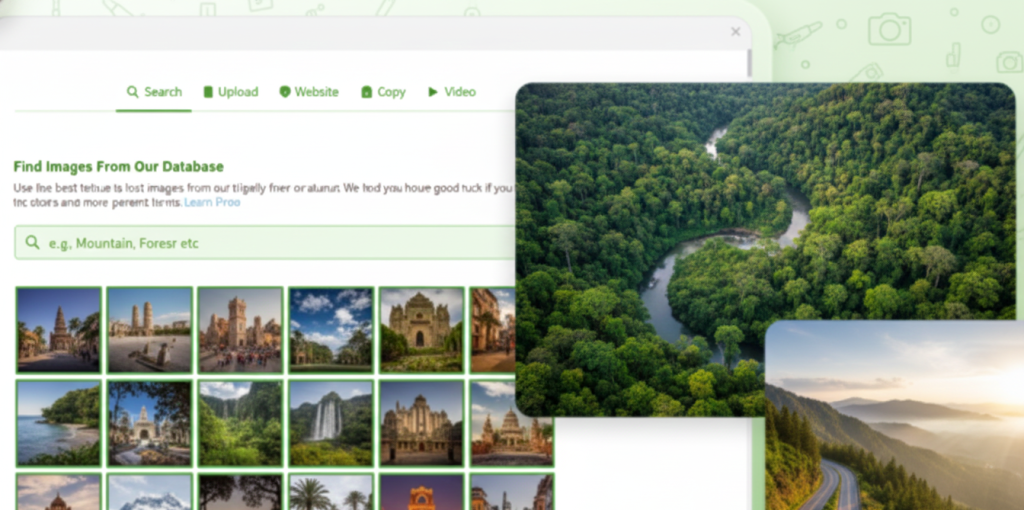Screen dimensions: 1024x510
Task: Switch to the Upload tab label
Action: point(238,92)
